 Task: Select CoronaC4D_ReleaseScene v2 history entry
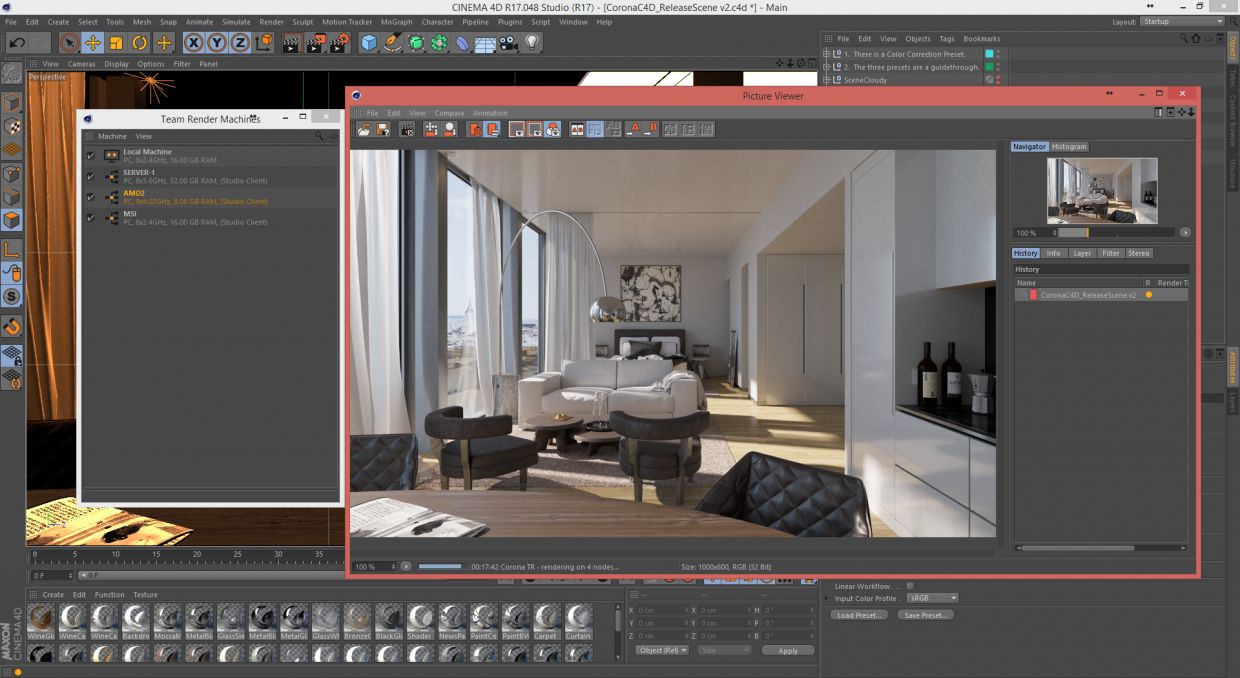pyautogui.click(x=1101, y=295)
